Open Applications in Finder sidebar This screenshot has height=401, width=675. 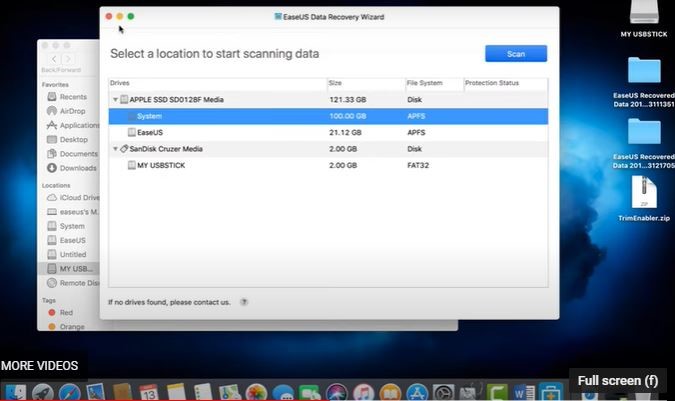[73, 125]
